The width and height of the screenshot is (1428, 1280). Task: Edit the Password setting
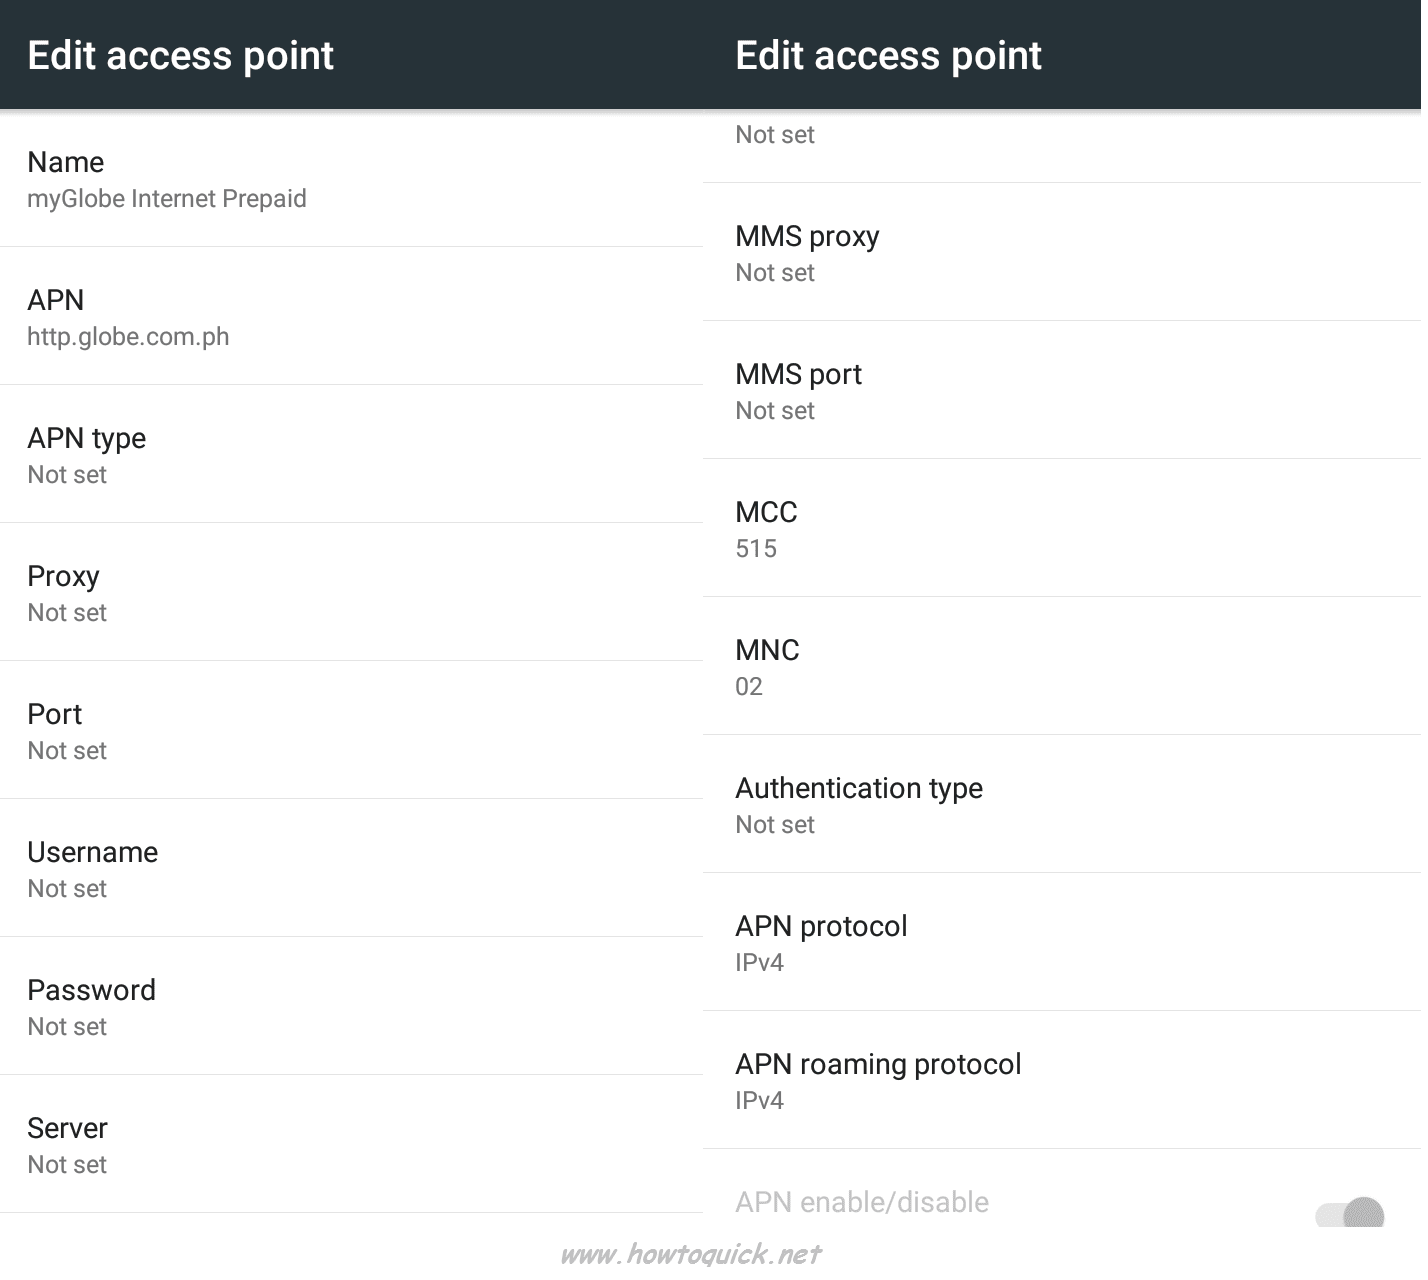click(352, 1006)
